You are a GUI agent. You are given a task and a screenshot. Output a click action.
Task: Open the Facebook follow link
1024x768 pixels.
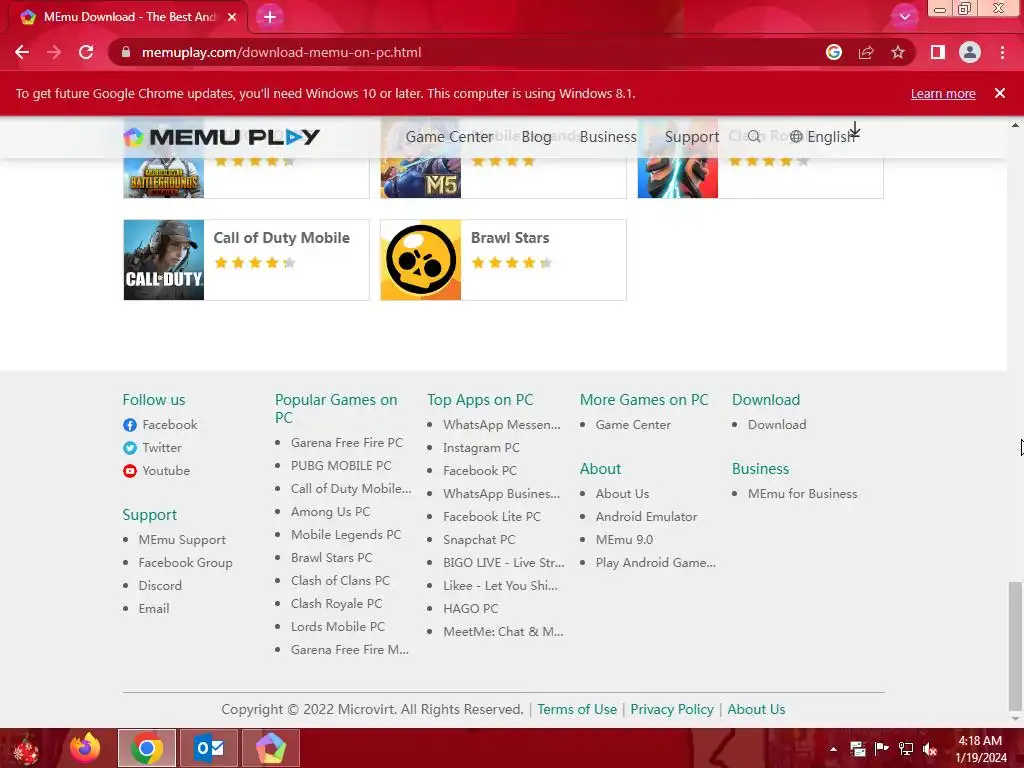(170, 424)
